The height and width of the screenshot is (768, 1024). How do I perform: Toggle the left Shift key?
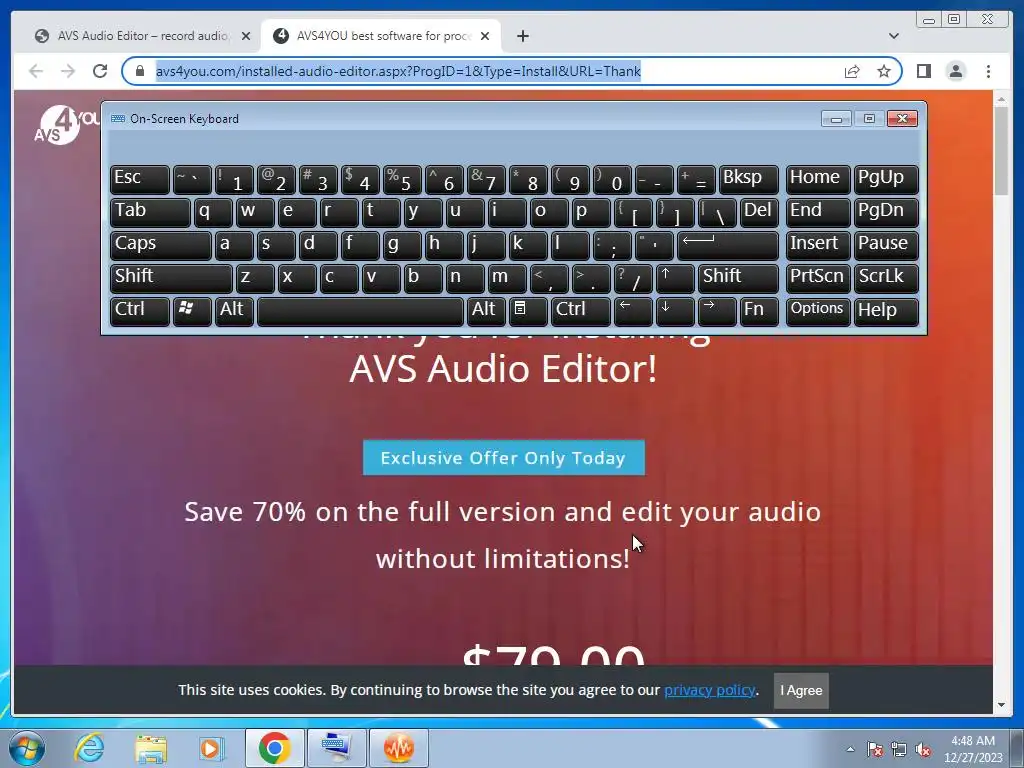(171, 278)
